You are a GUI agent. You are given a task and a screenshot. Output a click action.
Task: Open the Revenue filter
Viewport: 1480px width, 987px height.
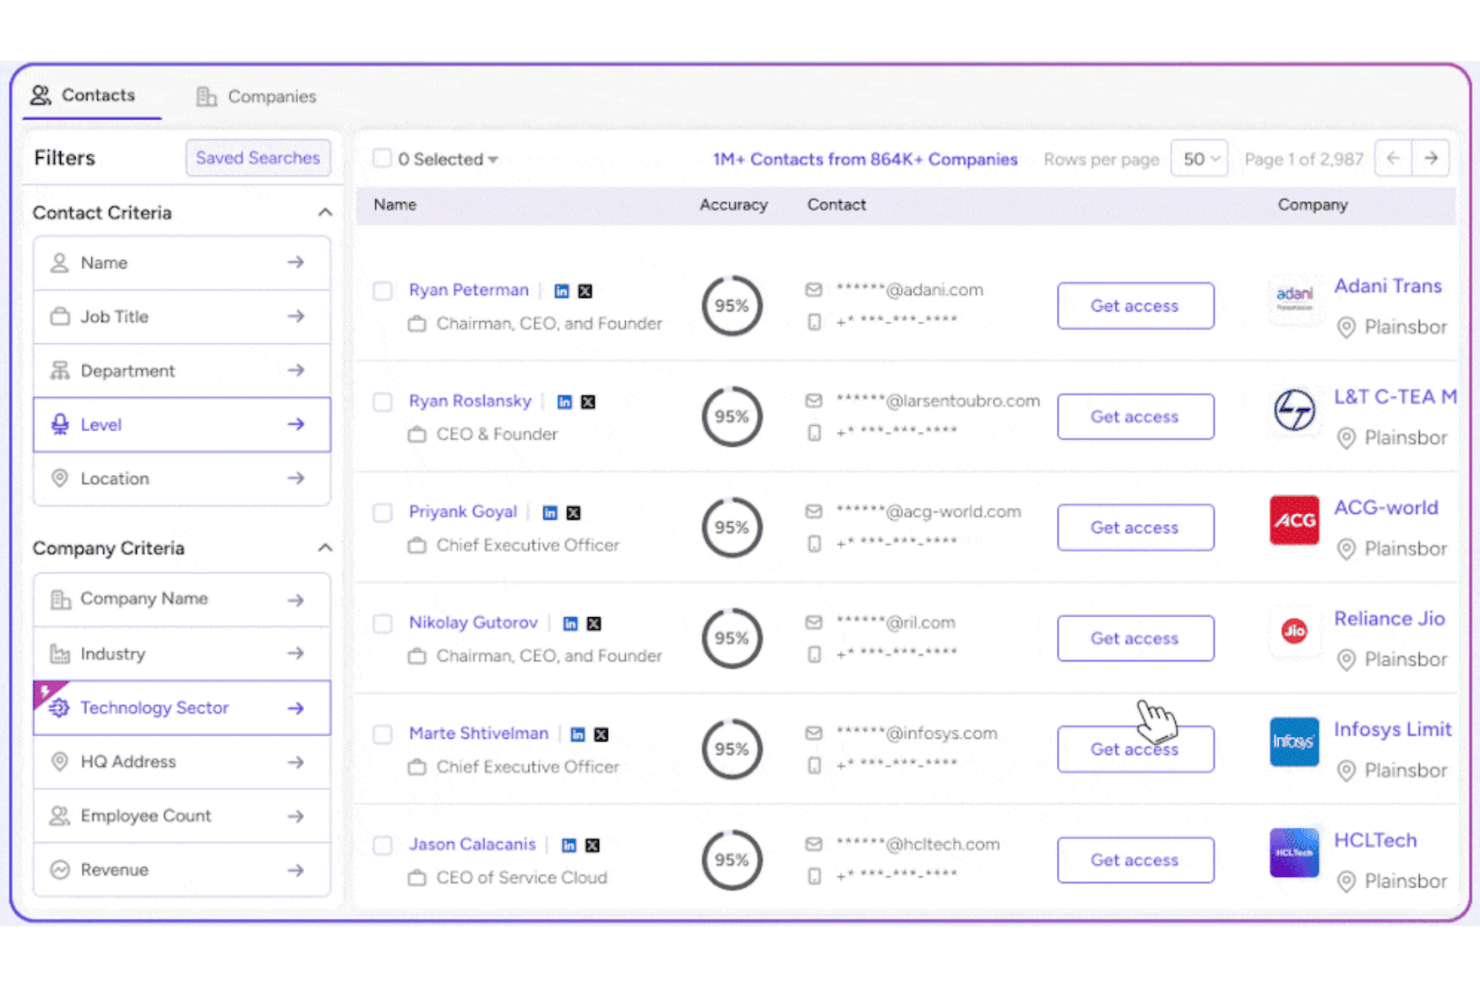[181, 870]
